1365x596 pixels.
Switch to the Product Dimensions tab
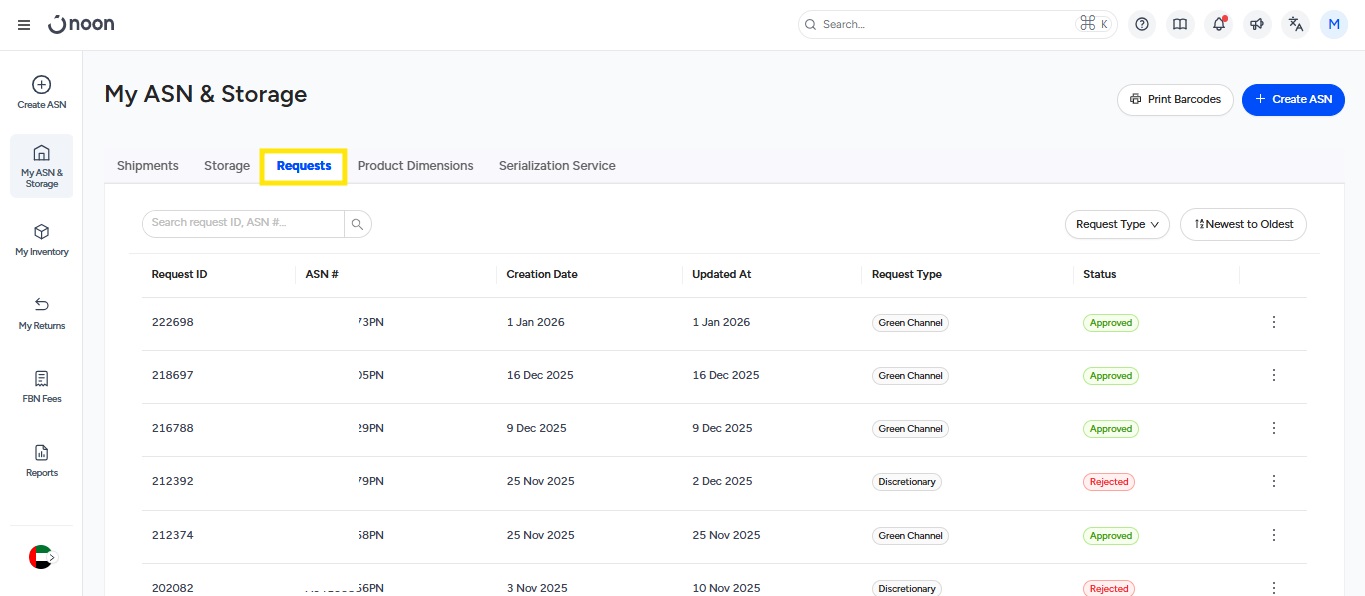pyautogui.click(x=415, y=166)
